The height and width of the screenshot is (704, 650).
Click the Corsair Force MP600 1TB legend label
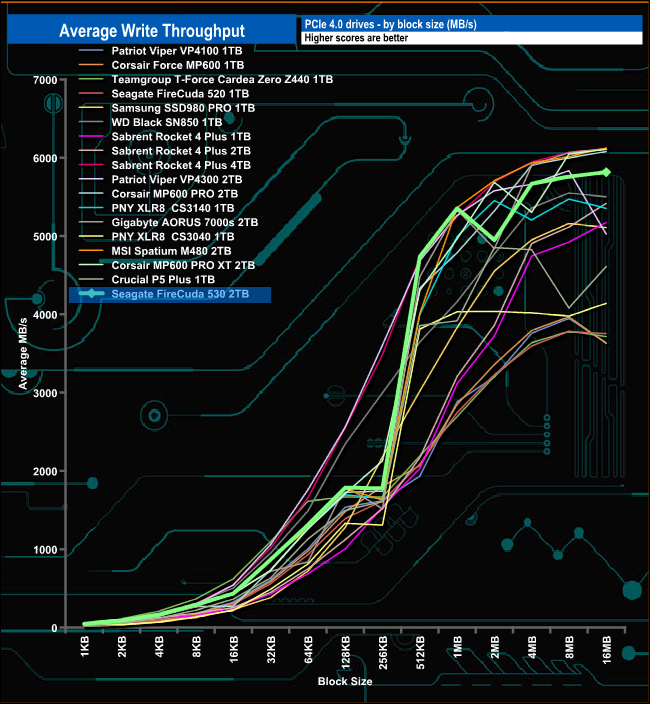[x=178, y=65]
